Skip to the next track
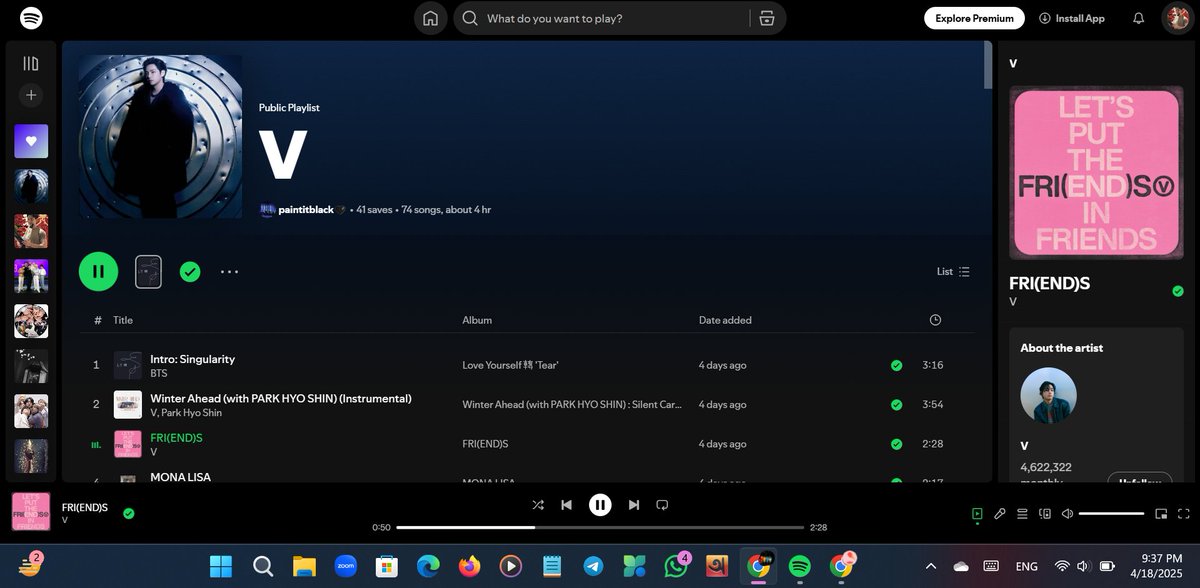This screenshot has height=588, width=1200. coord(633,505)
